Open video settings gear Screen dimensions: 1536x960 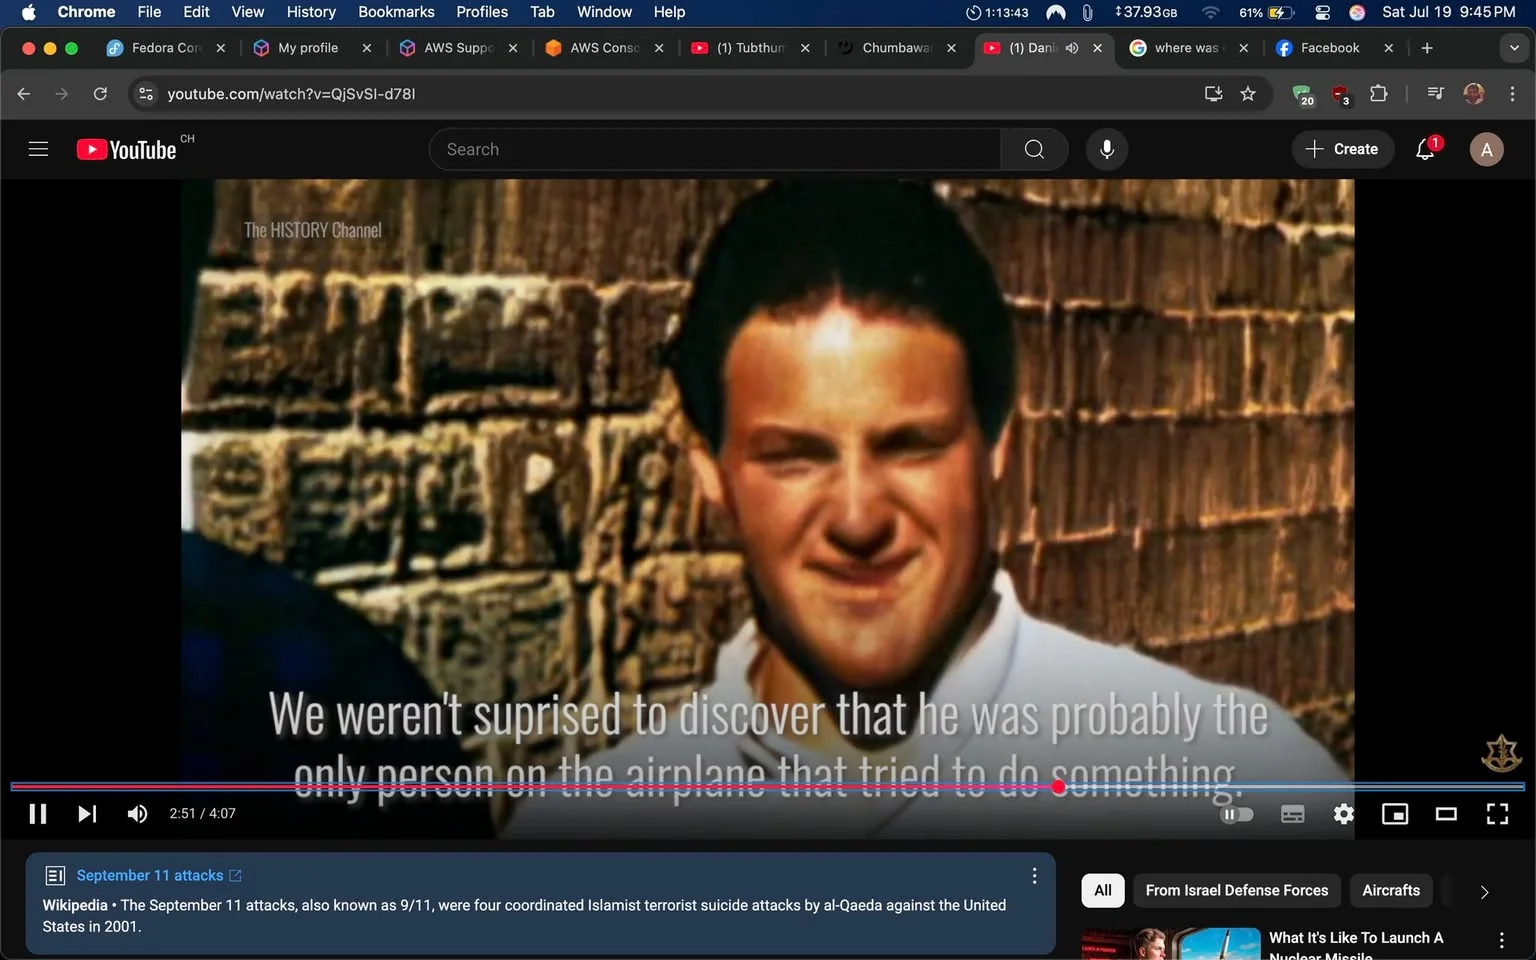pyautogui.click(x=1344, y=814)
